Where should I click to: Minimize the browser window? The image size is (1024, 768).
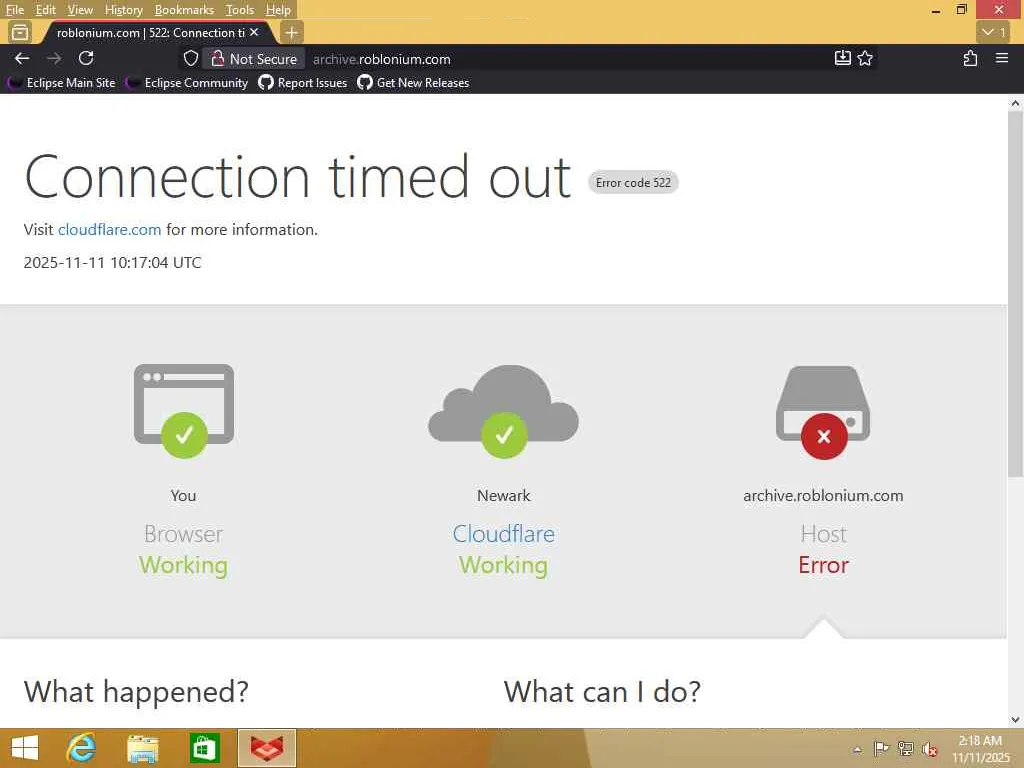[x=936, y=10]
